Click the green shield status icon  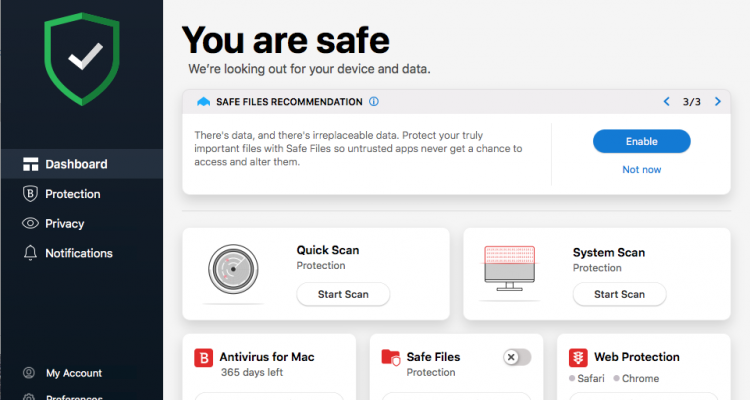point(82,59)
